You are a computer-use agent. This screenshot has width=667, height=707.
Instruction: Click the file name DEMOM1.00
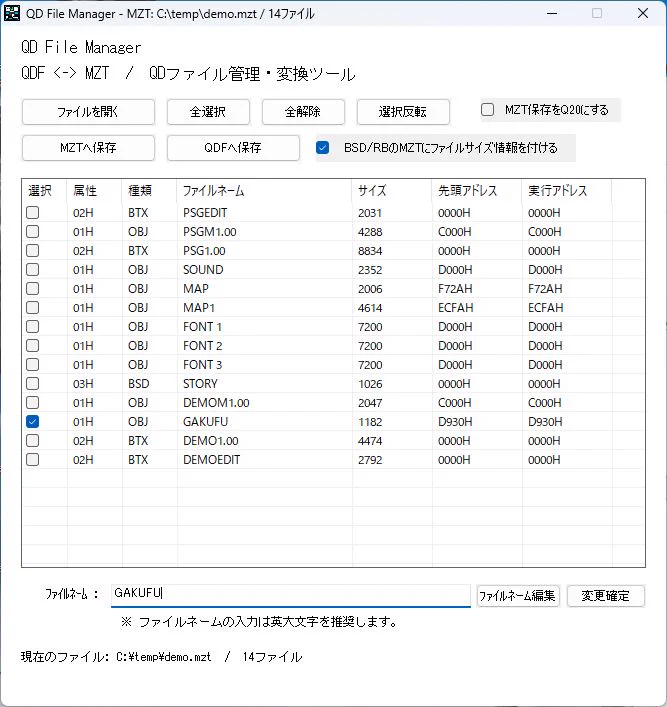pos(216,403)
